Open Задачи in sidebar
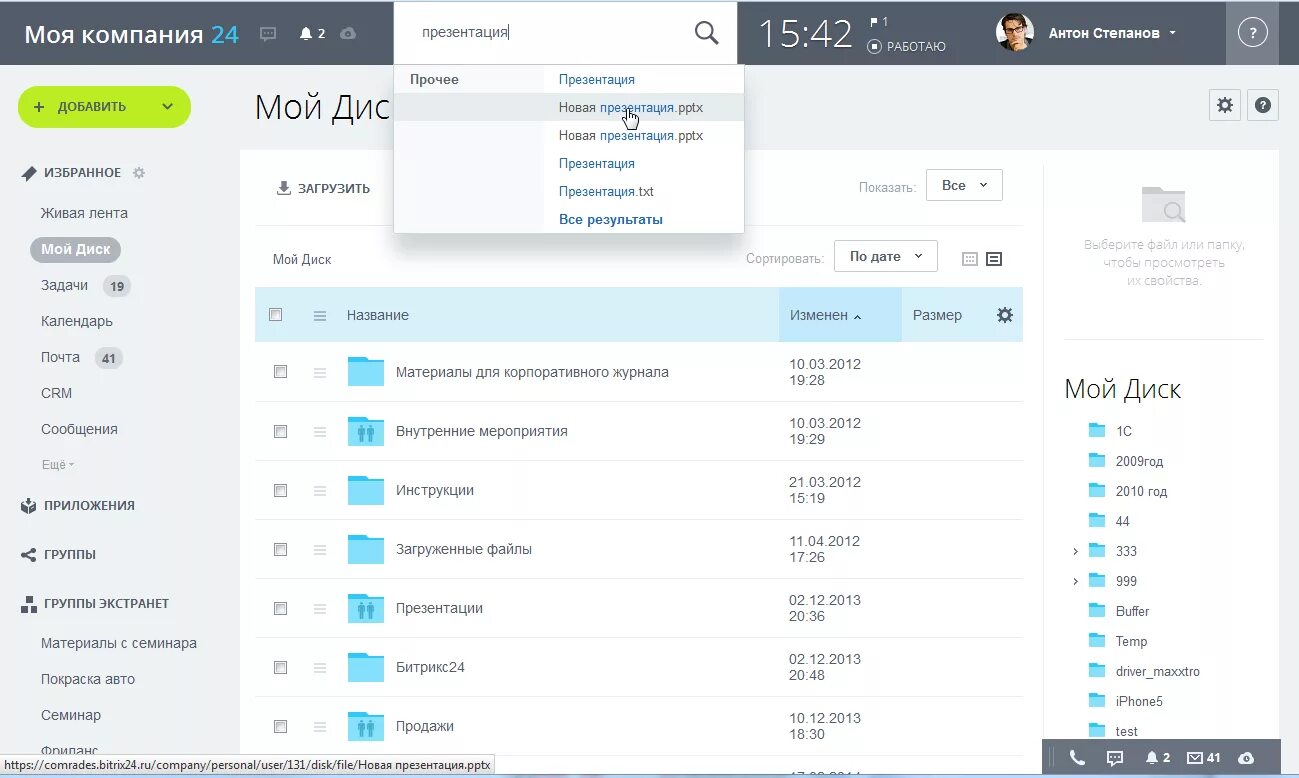This screenshot has width=1299, height=778. click(65, 285)
